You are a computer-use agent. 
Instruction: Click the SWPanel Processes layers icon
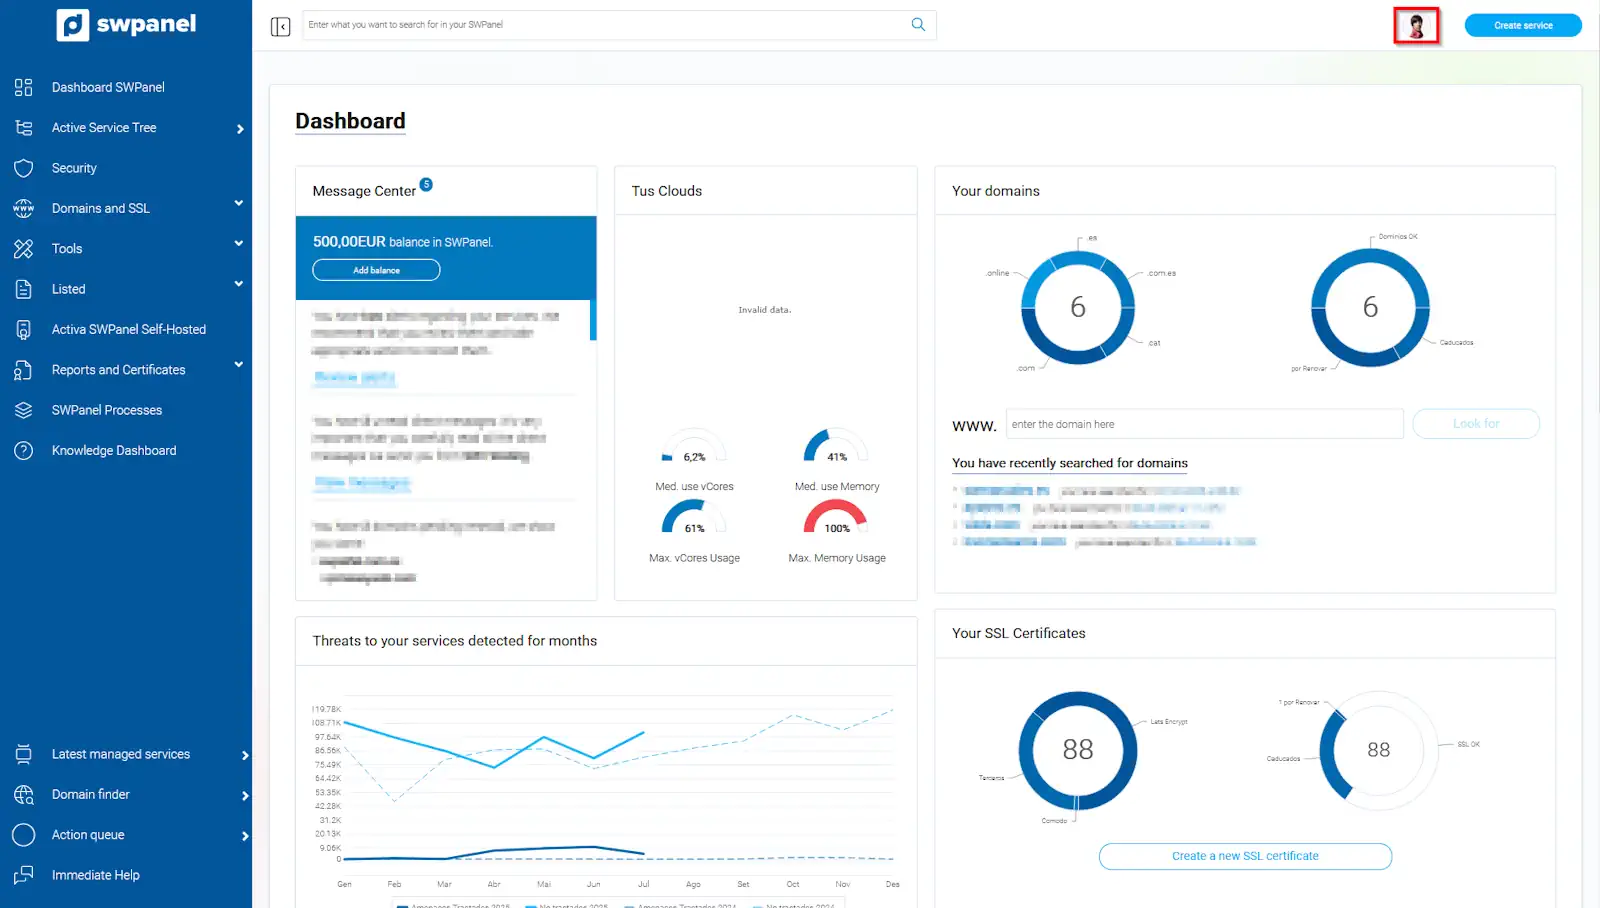24,410
